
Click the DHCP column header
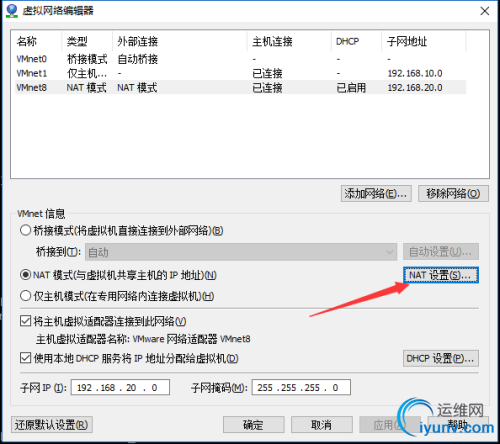tap(357, 41)
